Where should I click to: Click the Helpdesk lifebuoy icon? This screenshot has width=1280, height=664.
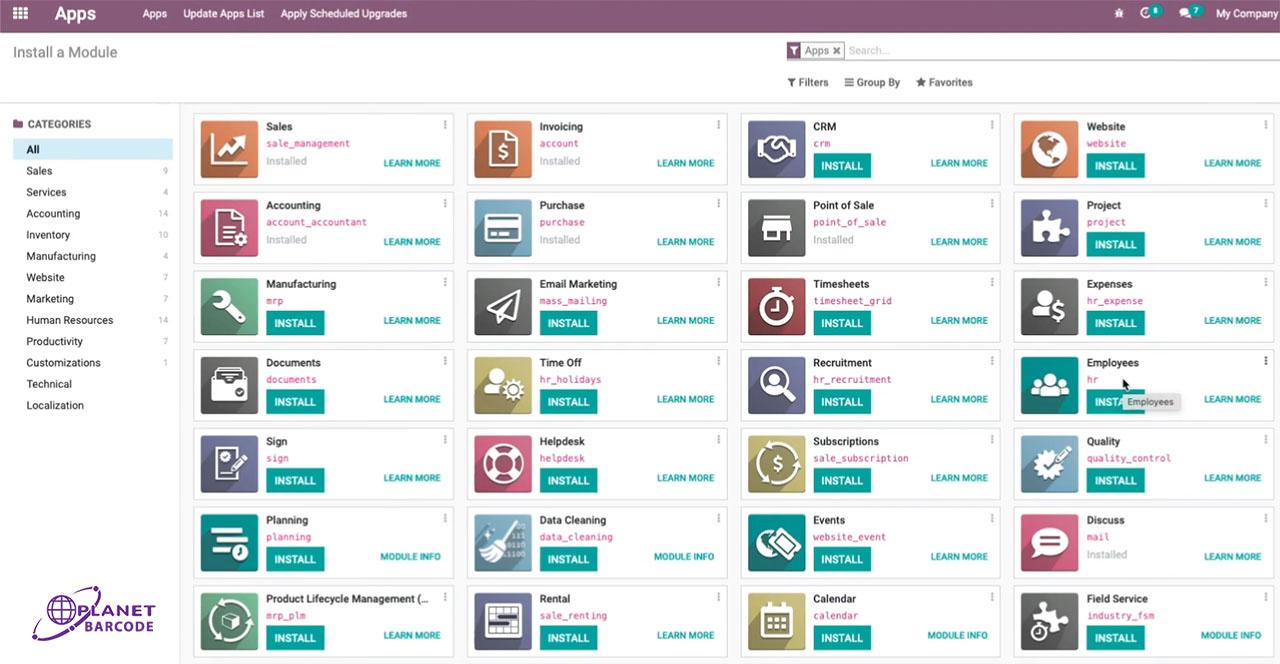[x=503, y=464]
